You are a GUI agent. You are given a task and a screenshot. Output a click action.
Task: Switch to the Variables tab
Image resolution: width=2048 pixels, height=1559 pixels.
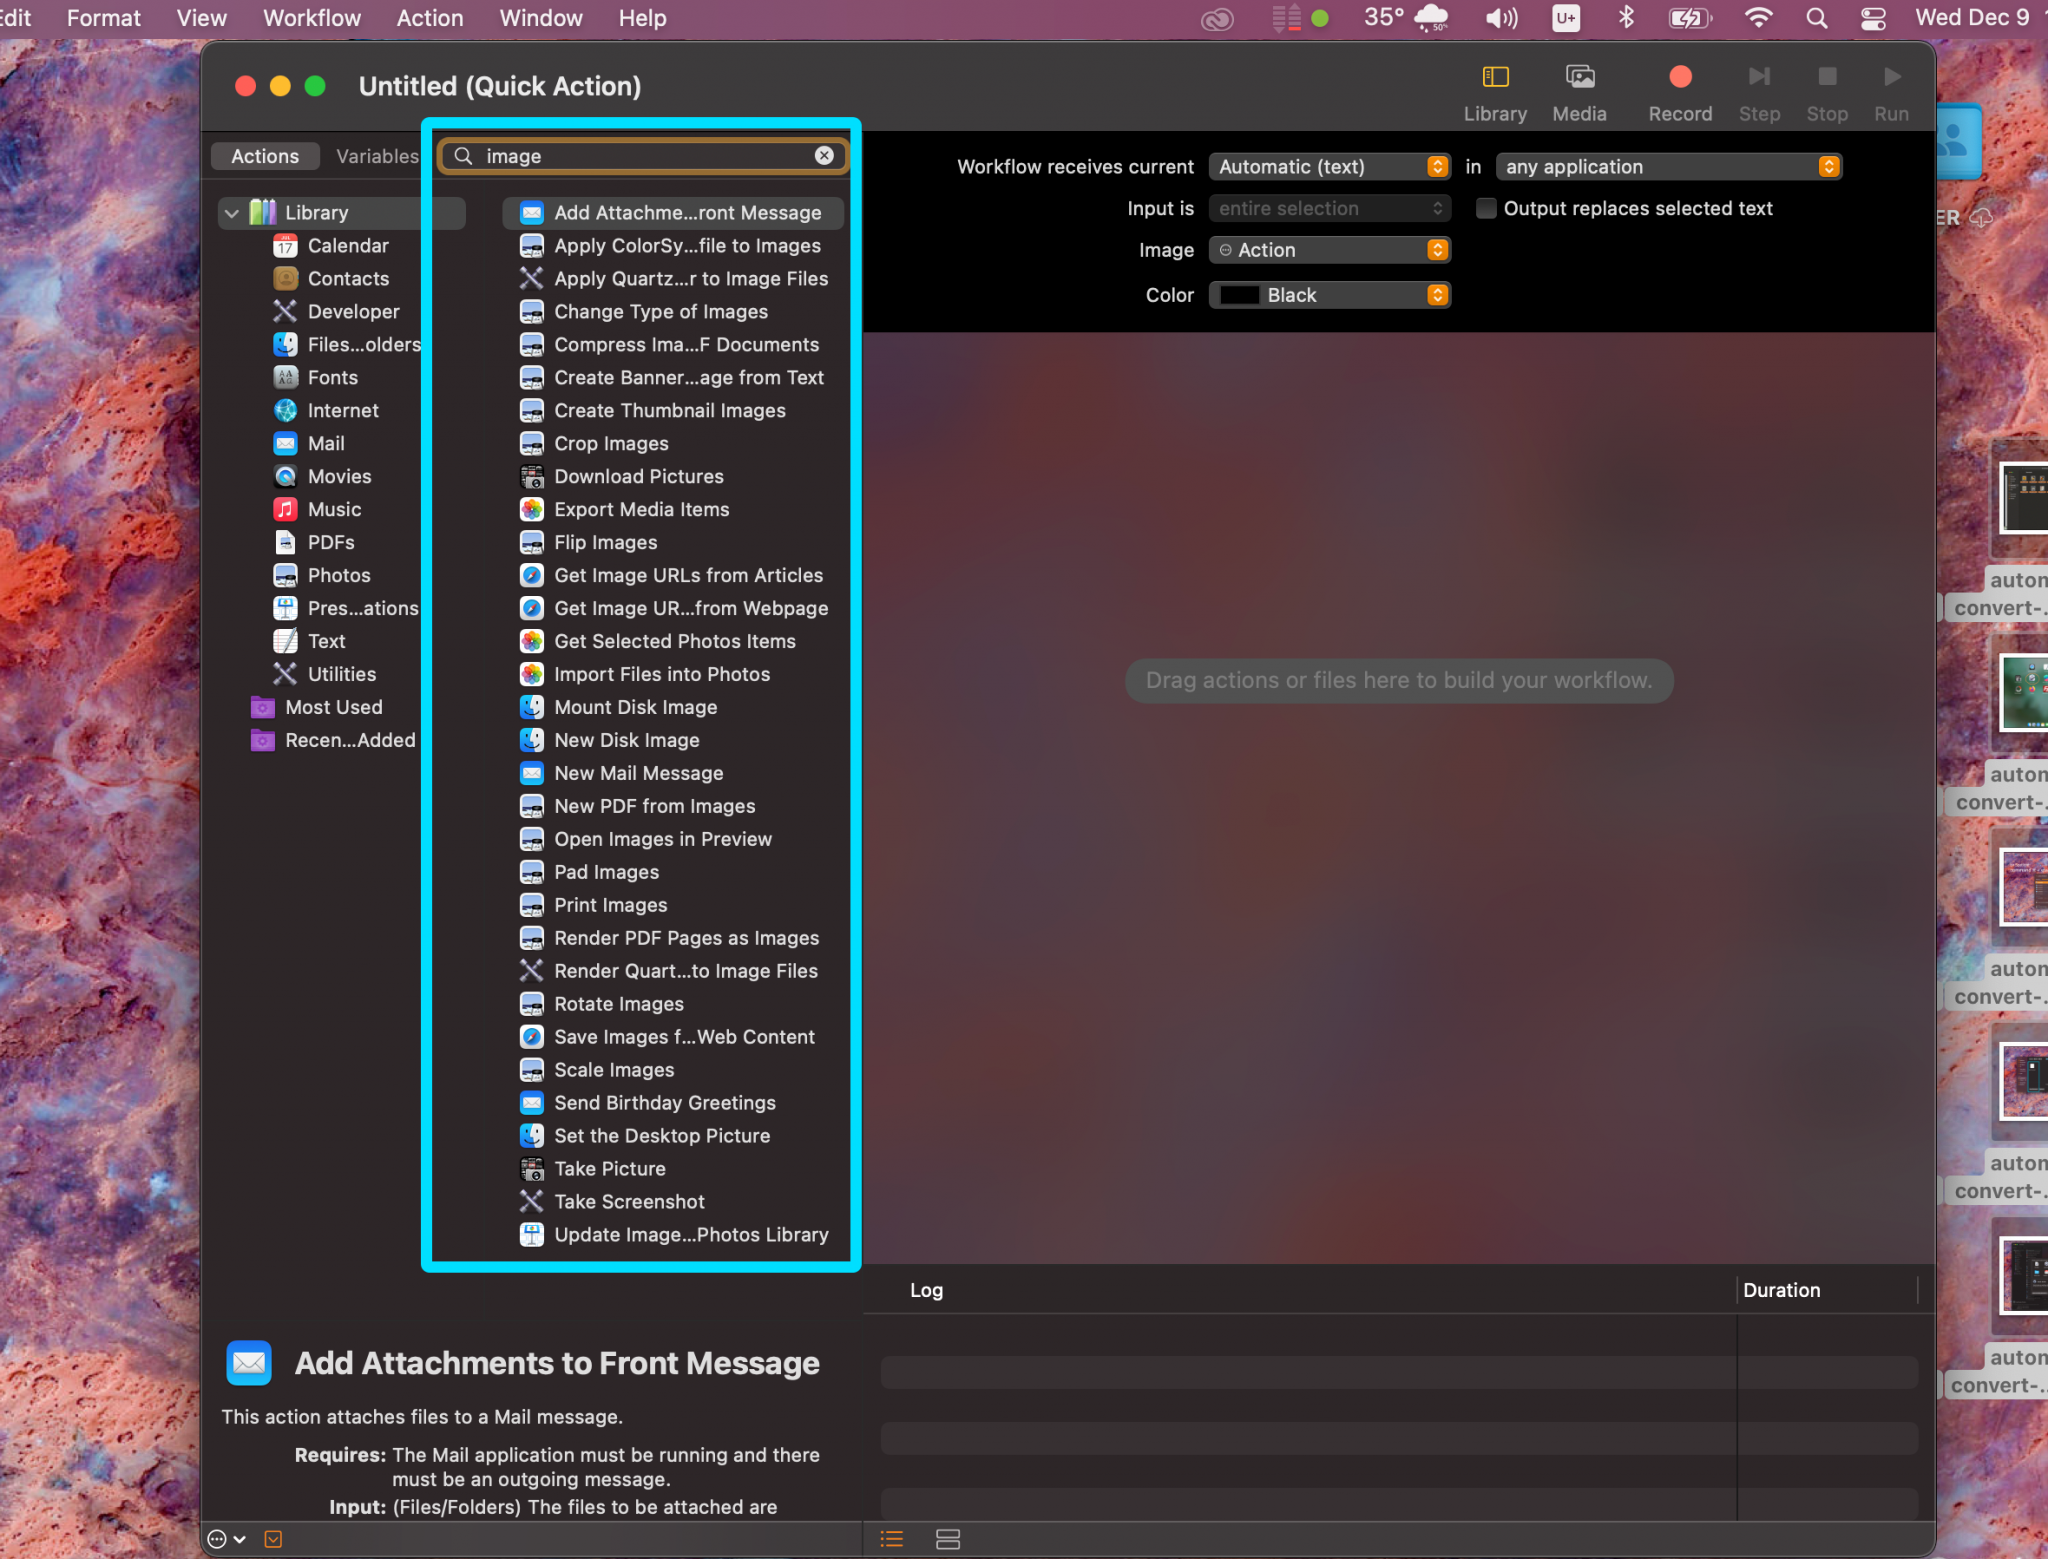[377, 156]
